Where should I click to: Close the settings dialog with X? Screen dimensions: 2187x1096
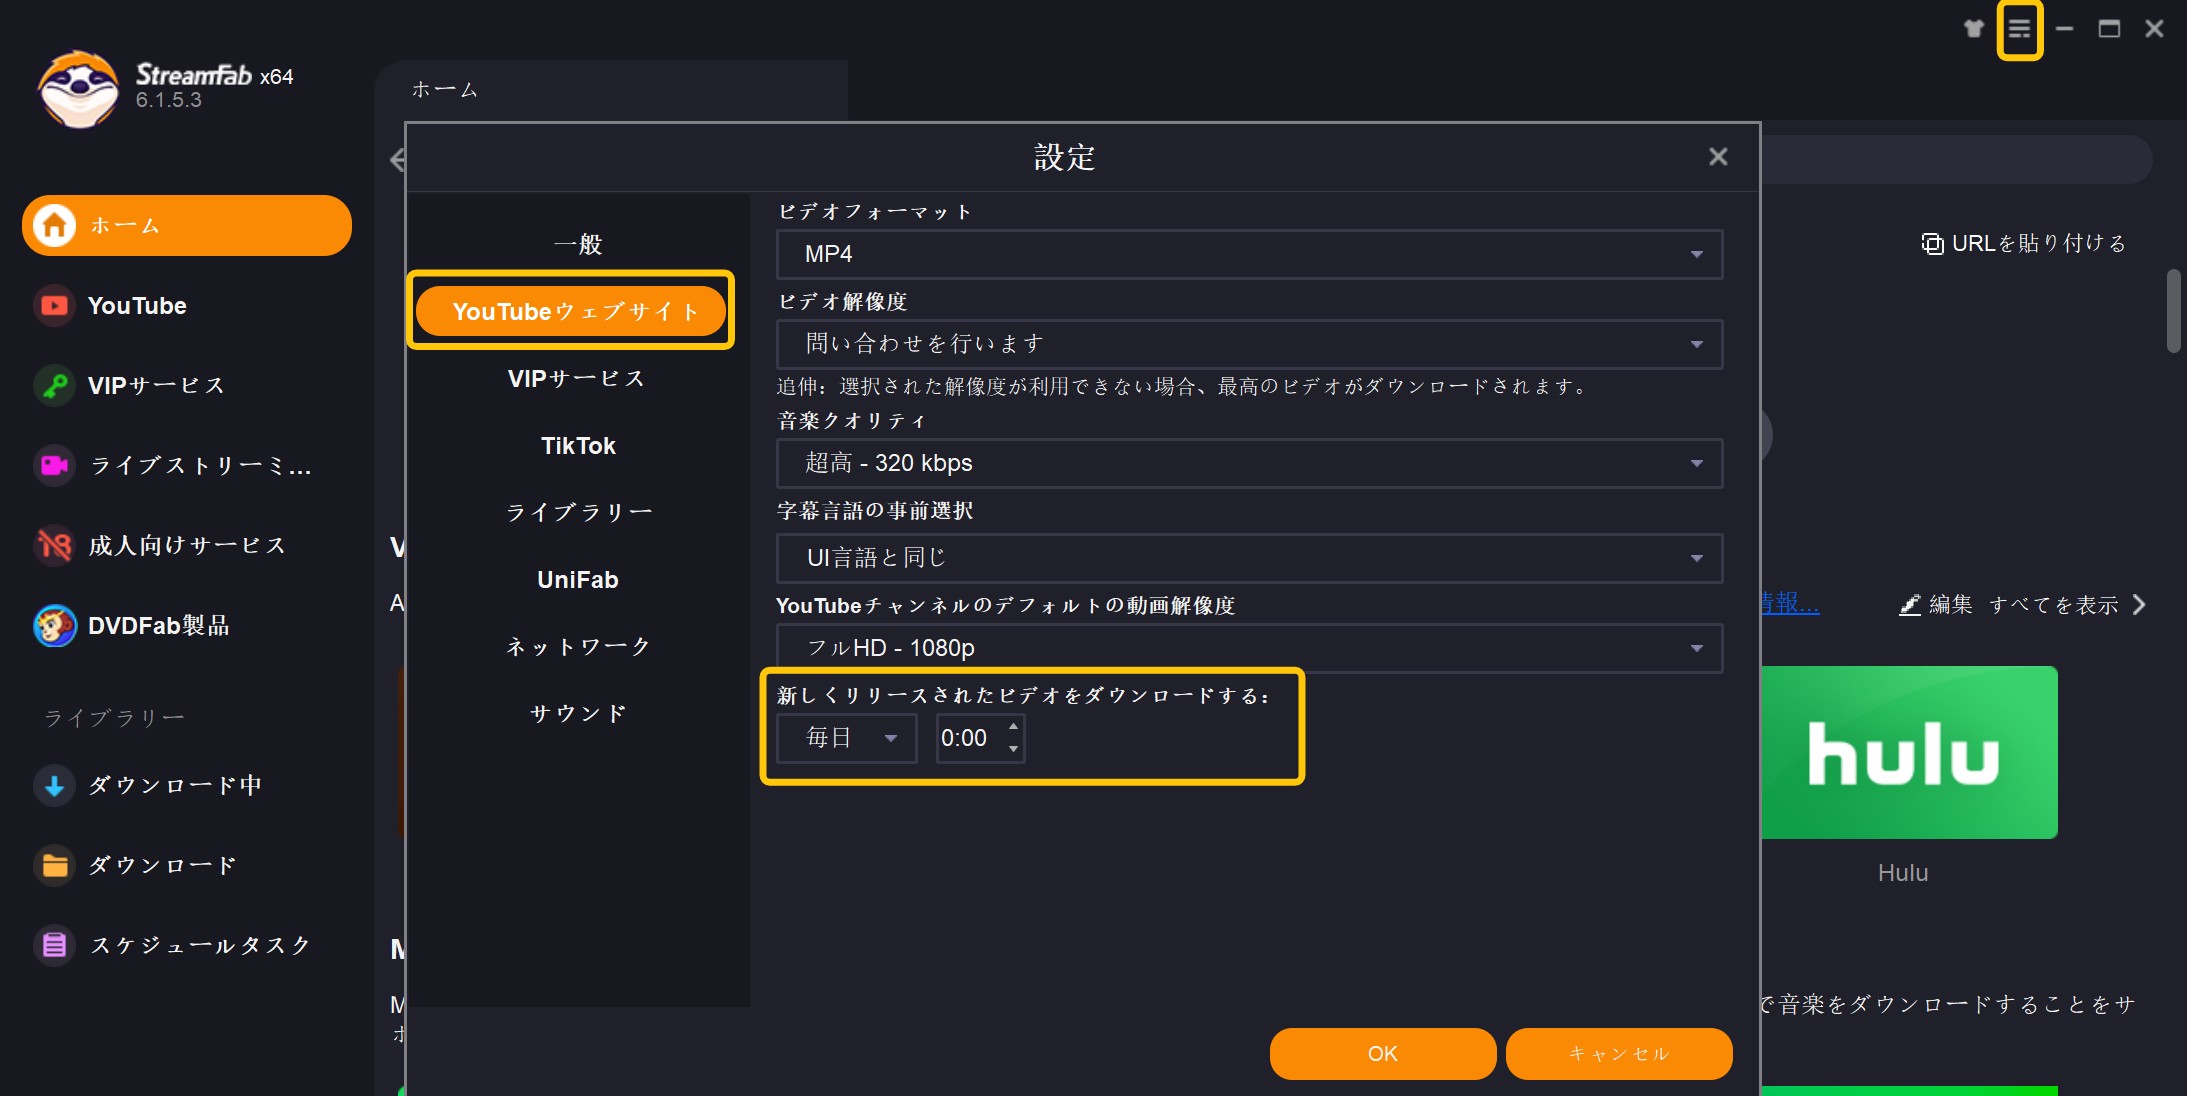pos(1718,157)
